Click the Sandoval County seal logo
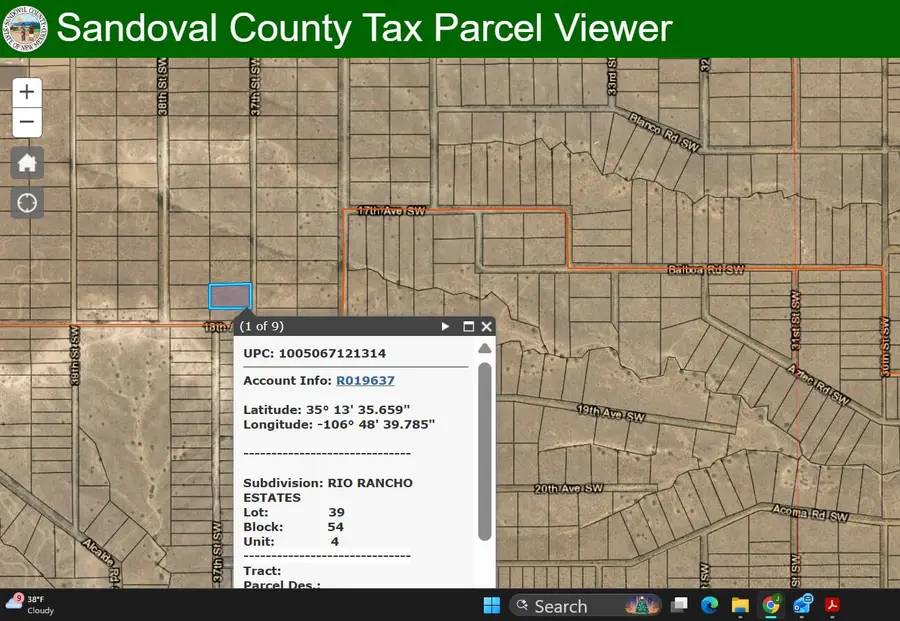900x621 pixels. [24, 29]
